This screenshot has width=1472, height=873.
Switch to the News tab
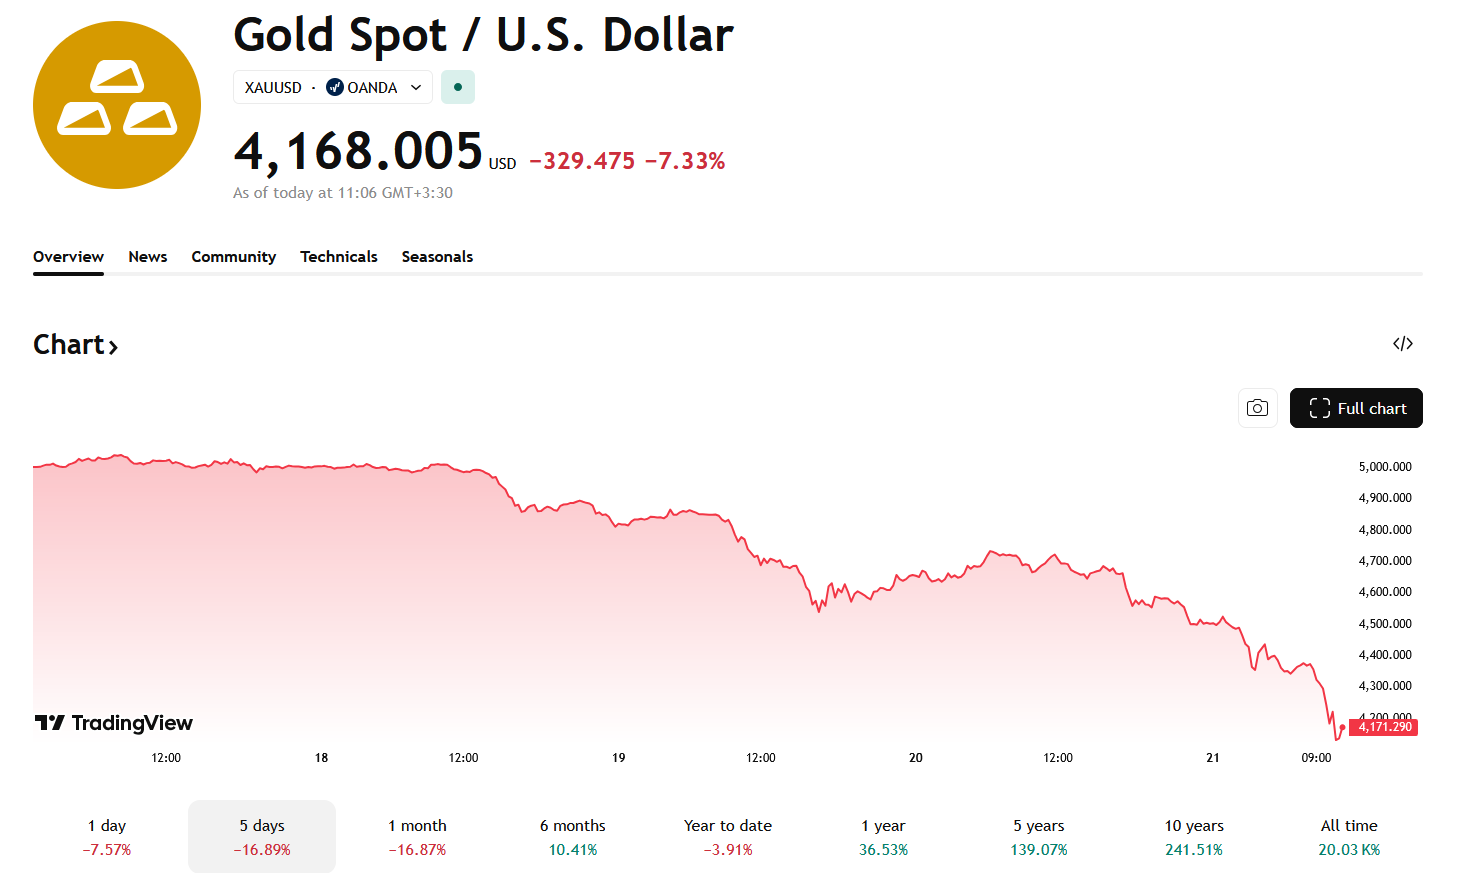pos(148,257)
